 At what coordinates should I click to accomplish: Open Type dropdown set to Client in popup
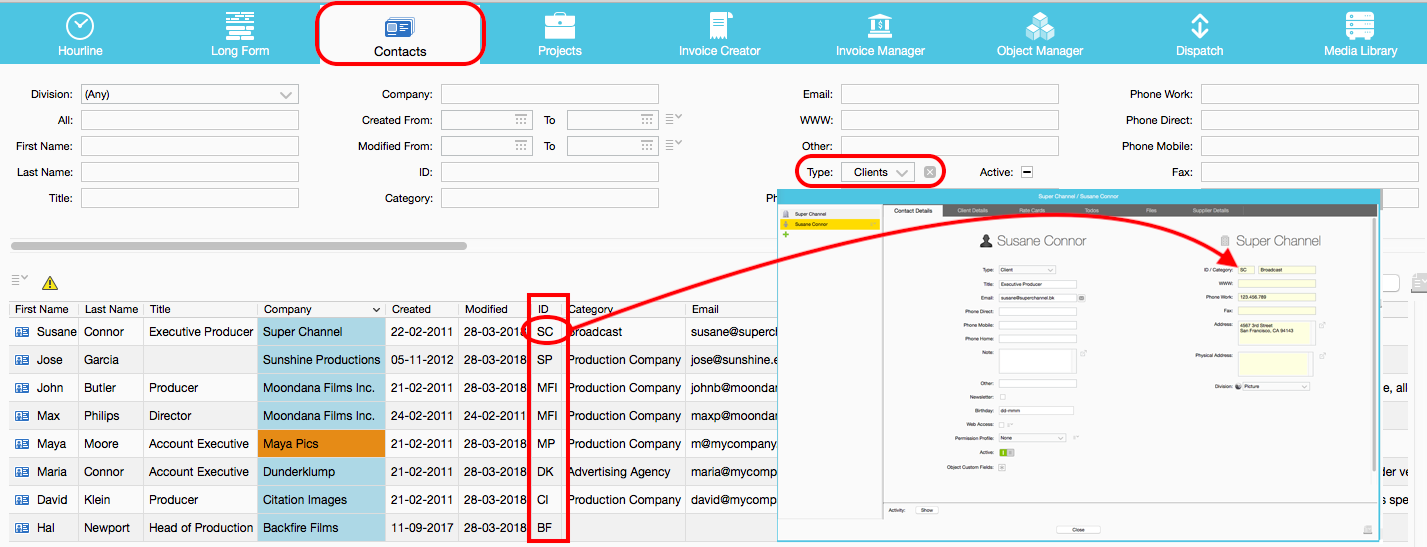(x=1027, y=270)
